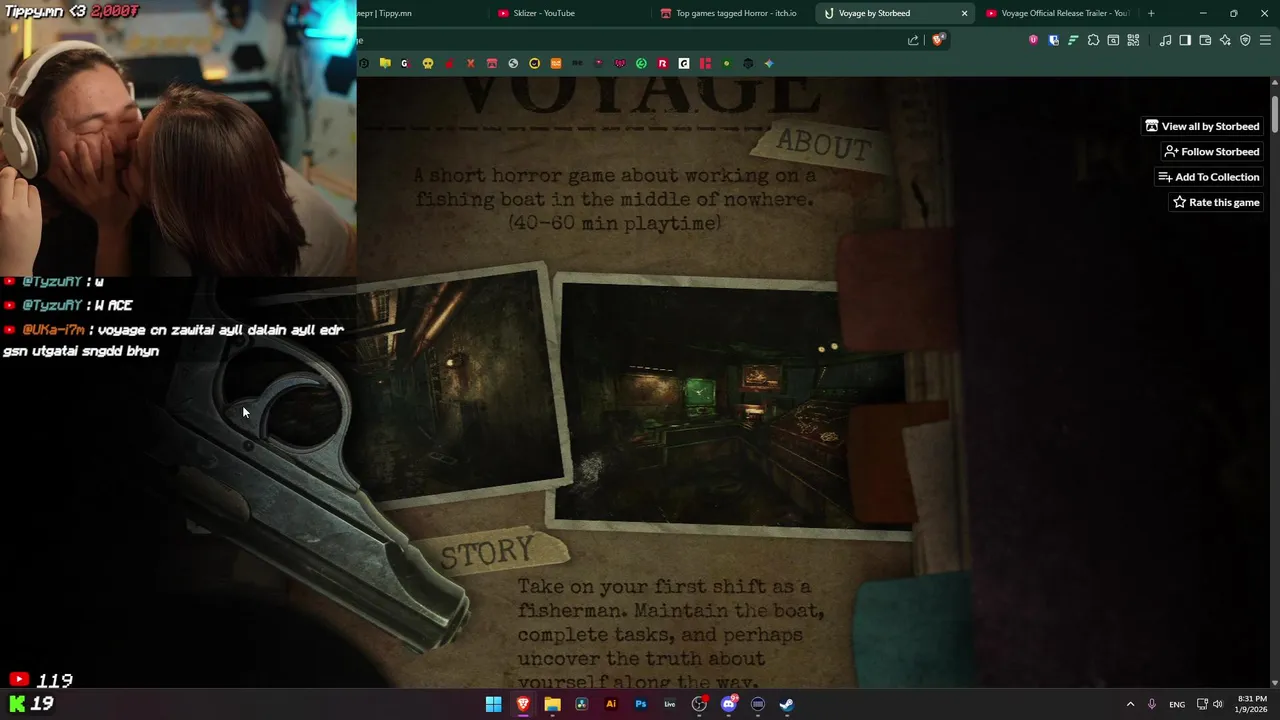The height and width of the screenshot is (720, 1280).
Task: Open the colorful star bookmark
Action: (x=769, y=63)
